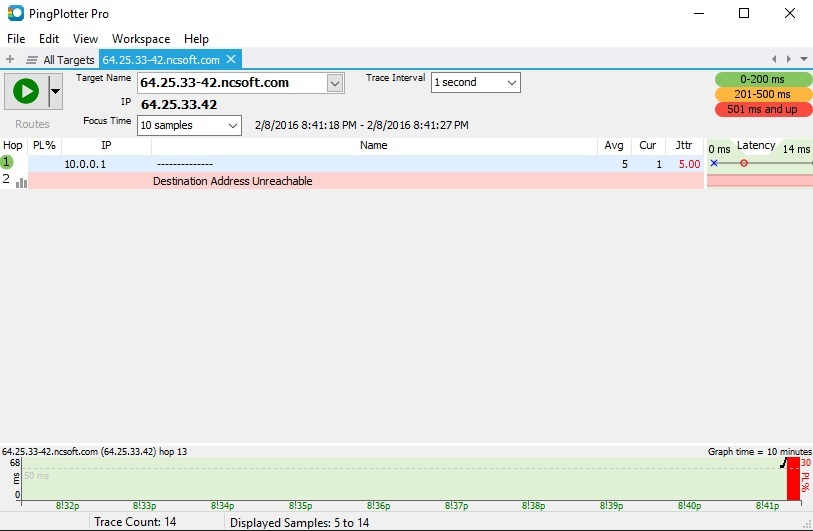The image size is (813, 531).
Task: Add a new target with the plus icon
Action: tap(9, 59)
